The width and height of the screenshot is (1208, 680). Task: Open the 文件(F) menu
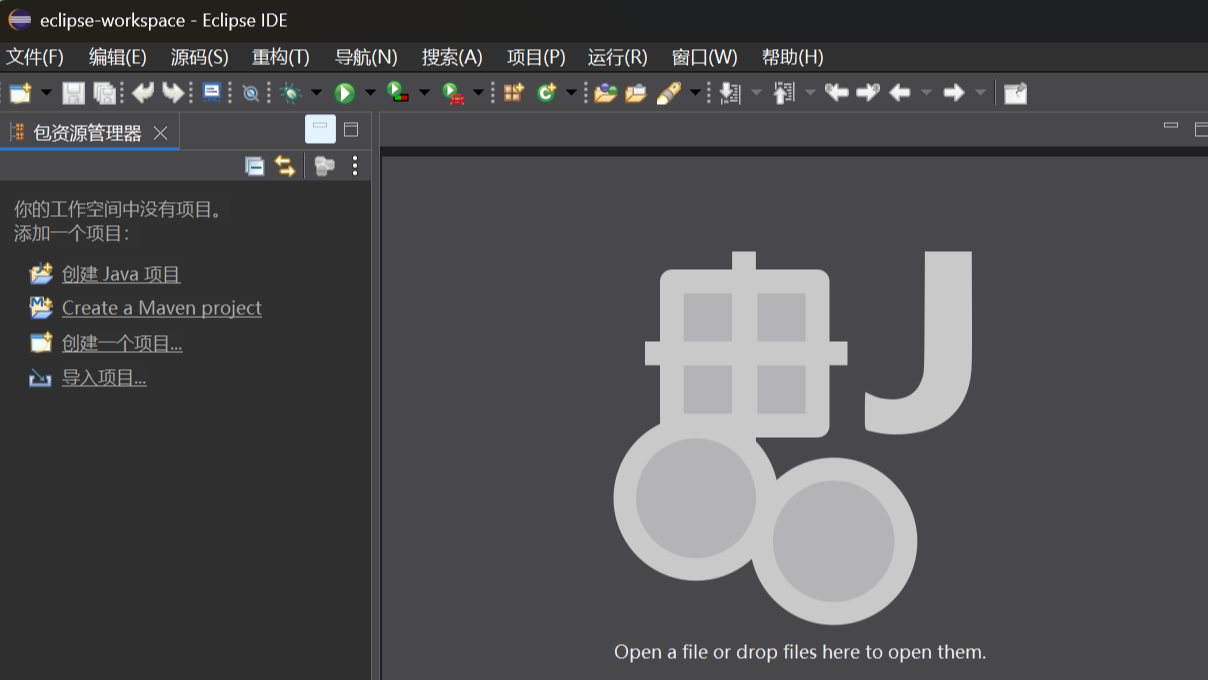coord(35,57)
